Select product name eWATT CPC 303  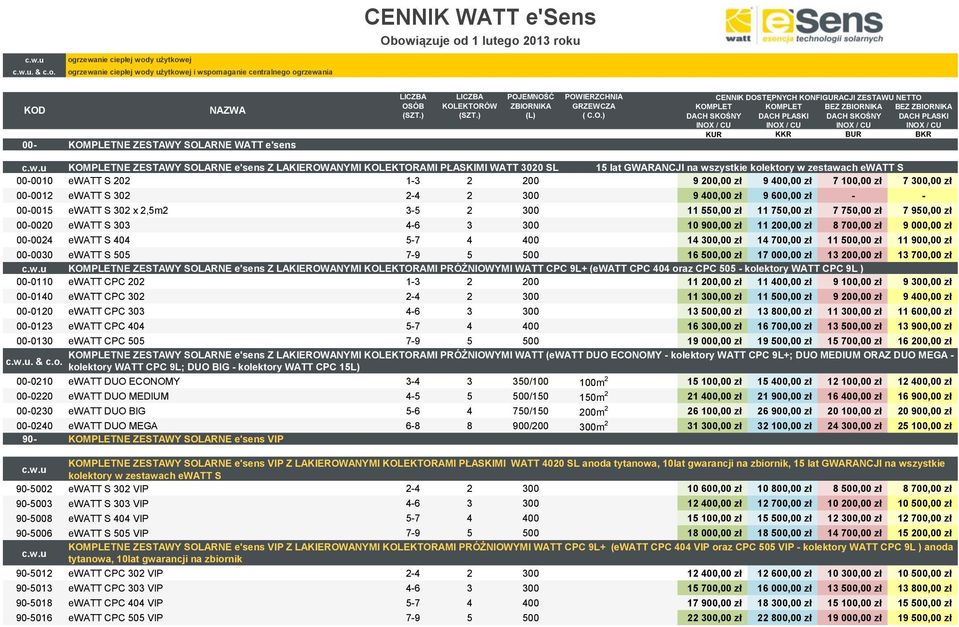tap(106, 311)
